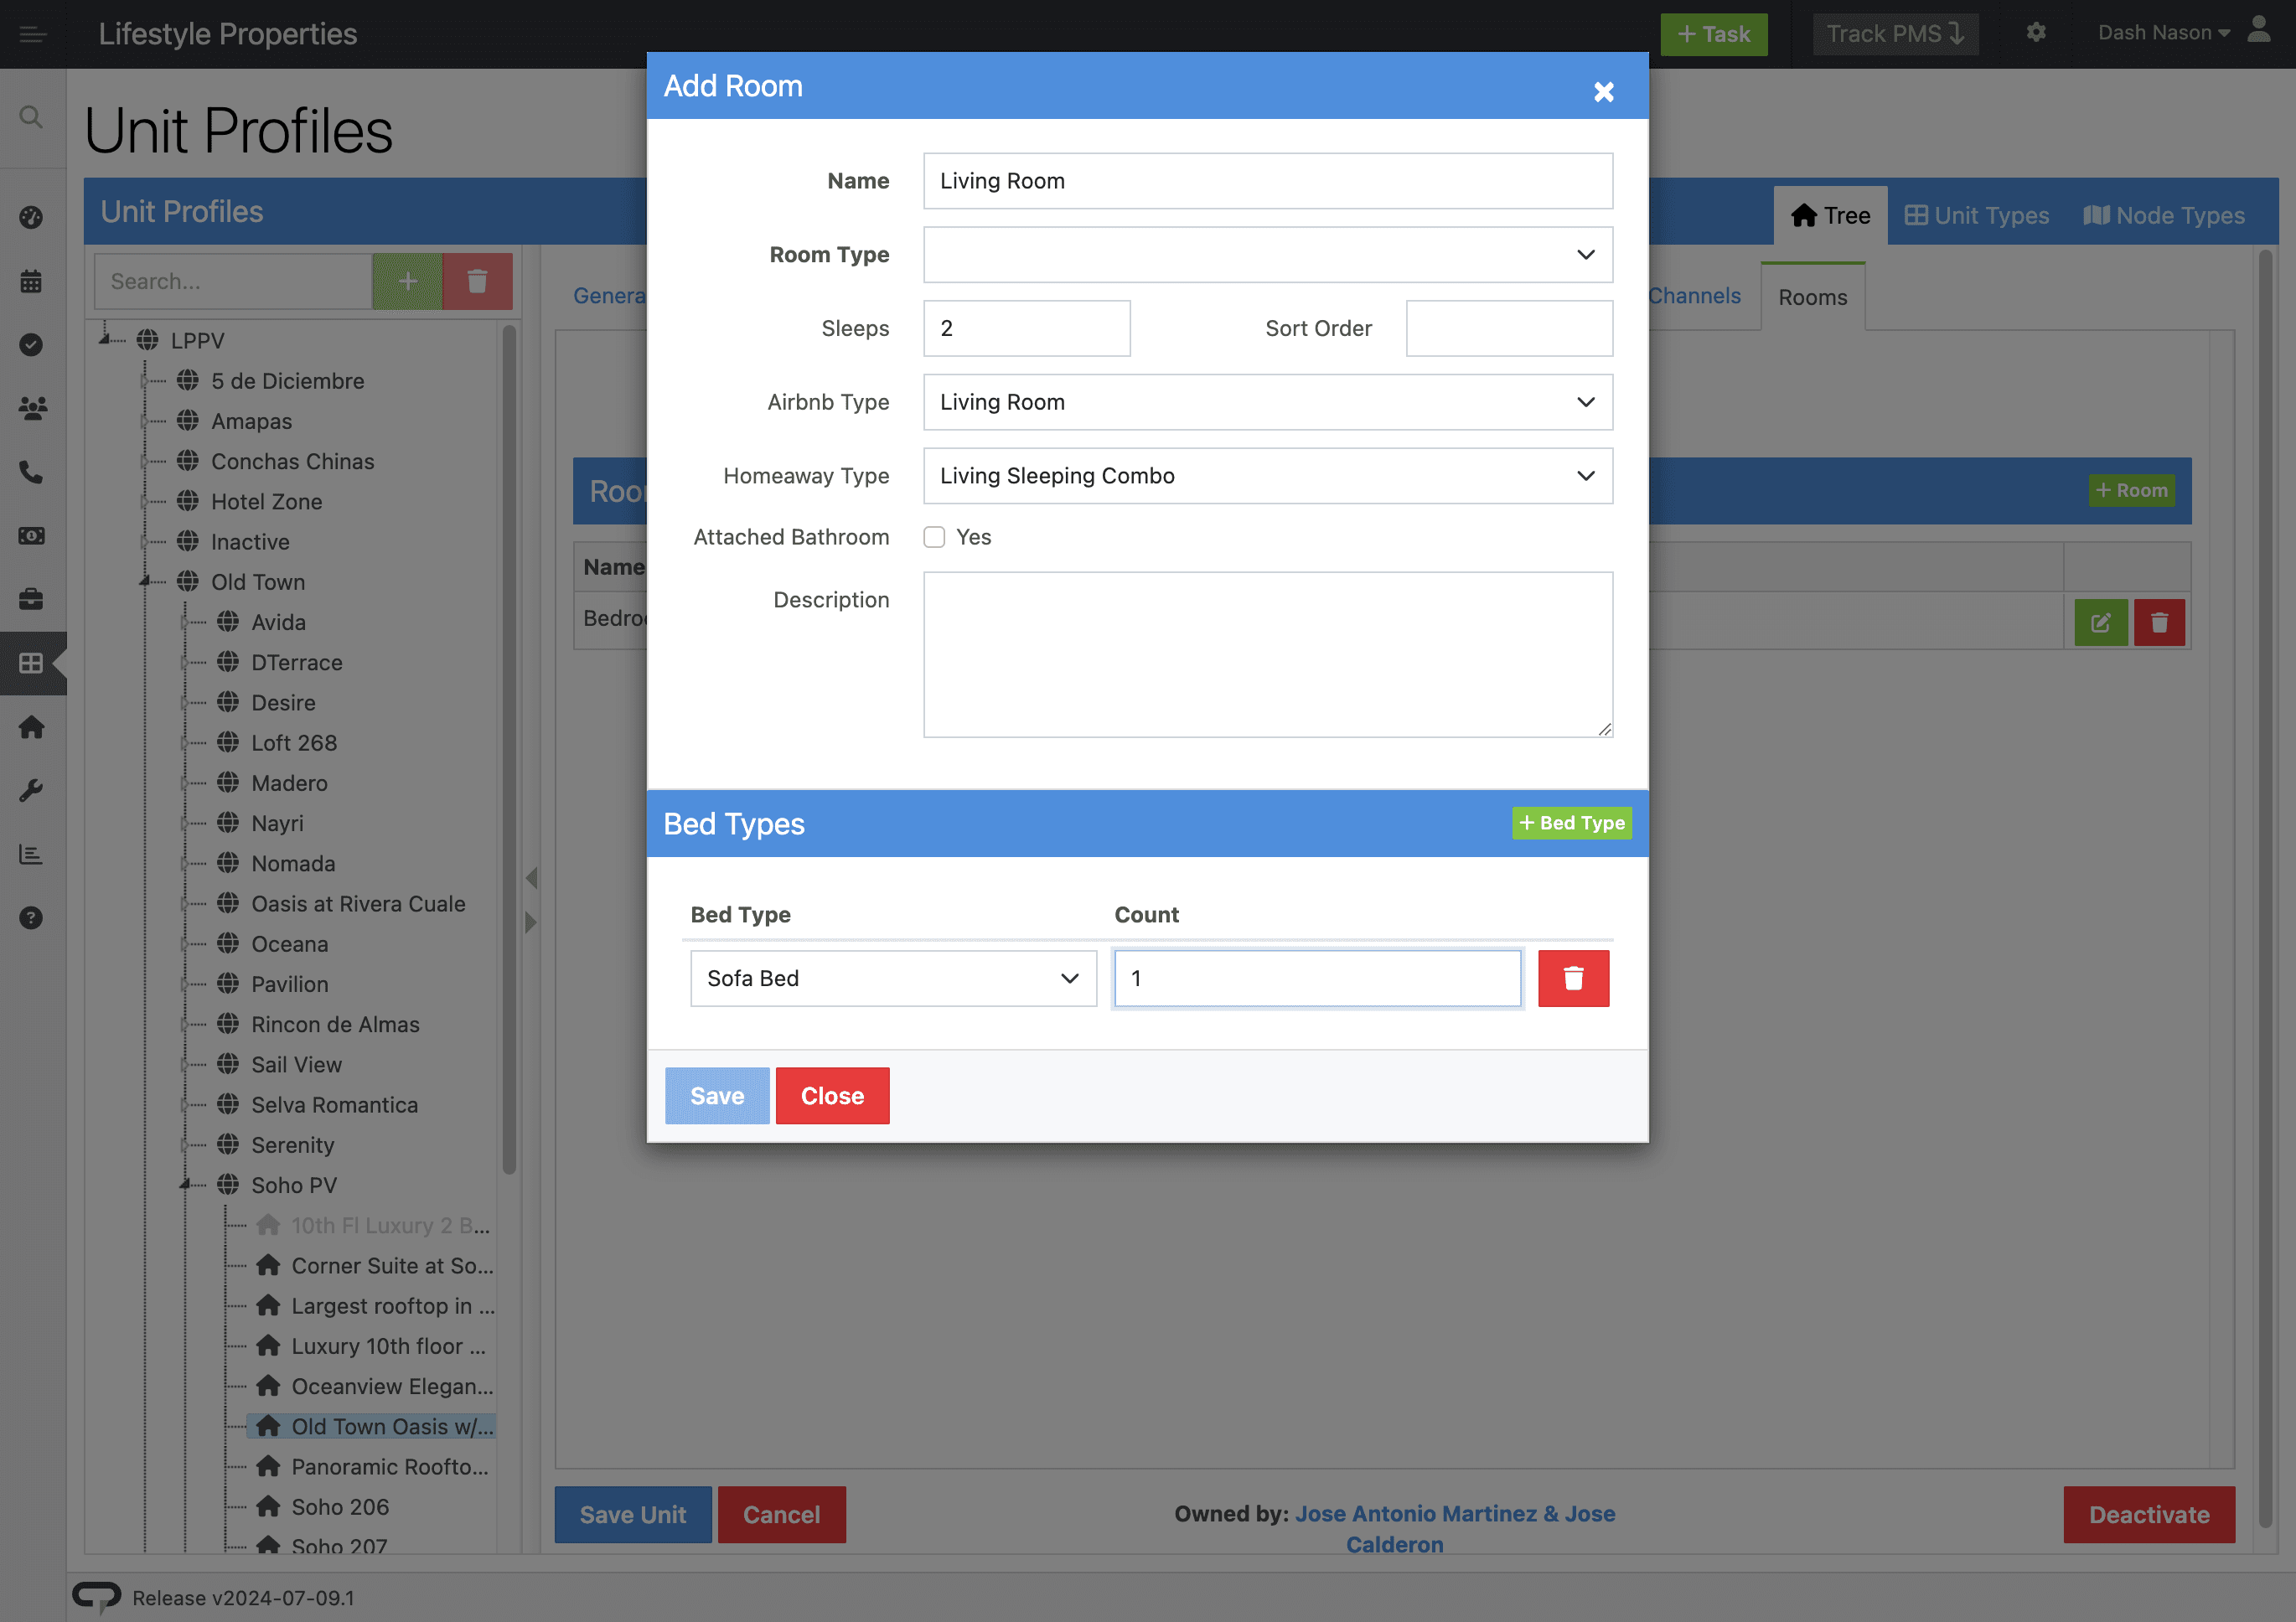Open the Dash Nason user dropdown
The width and height of the screenshot is (2296, 1622).
(x=2164, y=33)
